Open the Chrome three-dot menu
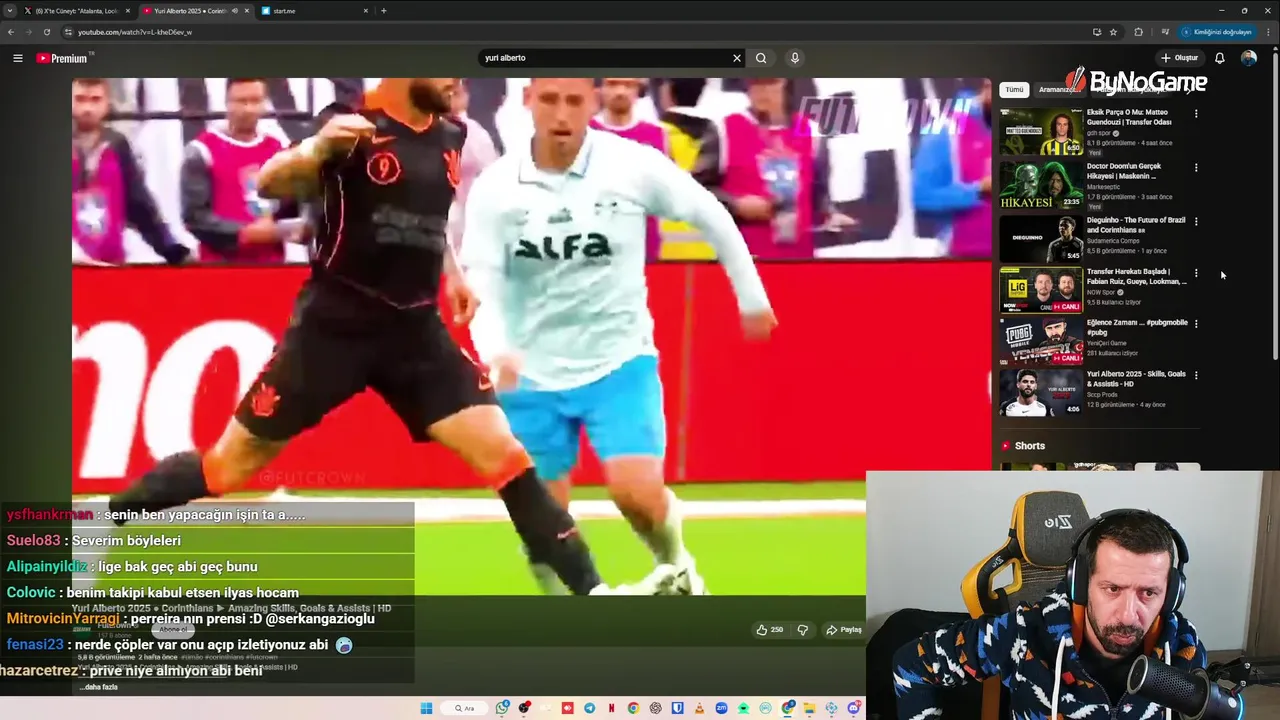Screen dimensions: 1280x720 pos(1269,32)
